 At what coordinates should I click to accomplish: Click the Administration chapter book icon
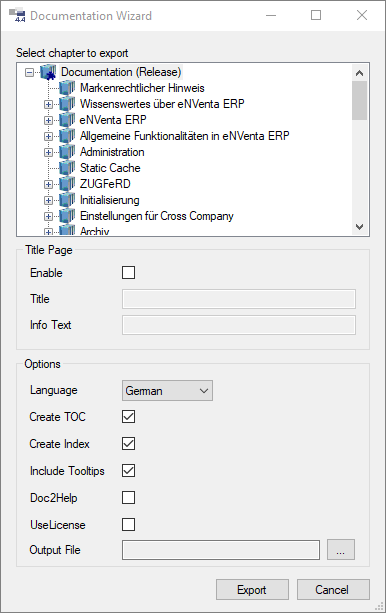(67, 152)
